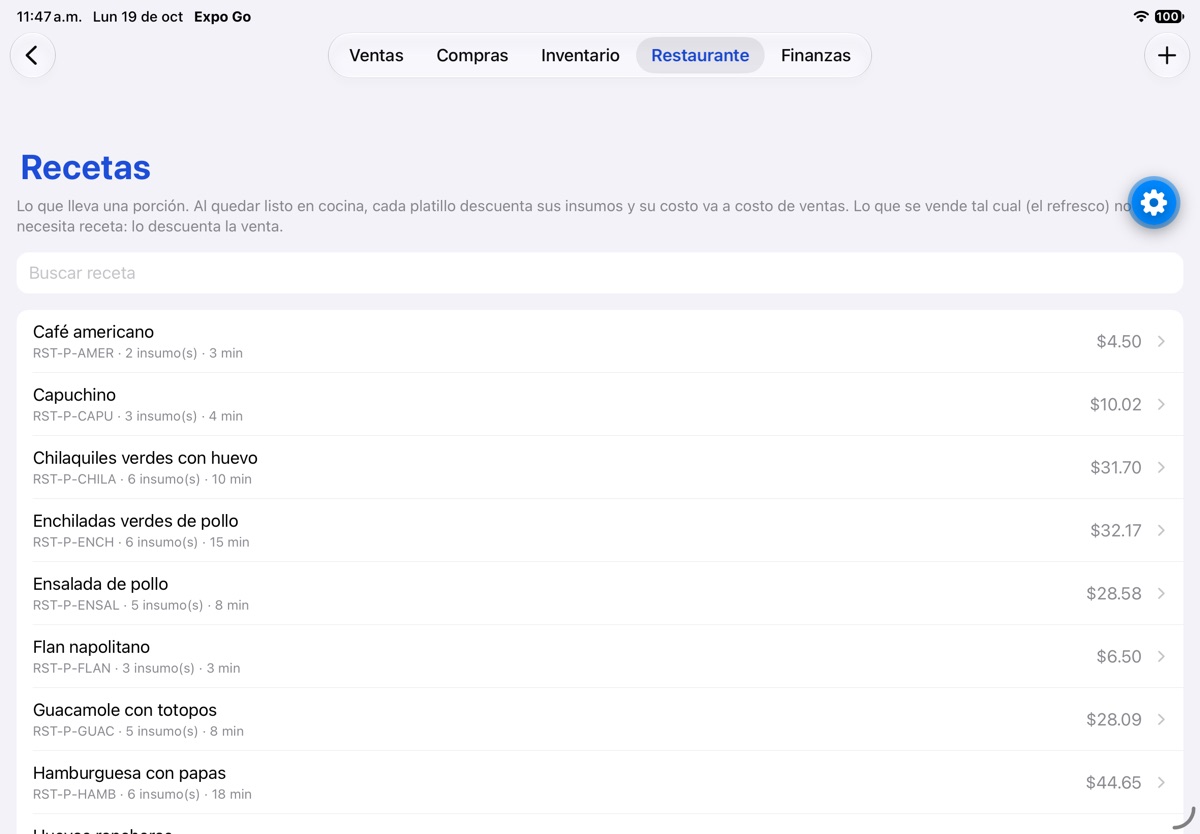The height and width of the screenshot is (834, 1200).
Task: Open chevron on the Capuchino row
Action: (1161, 404)
